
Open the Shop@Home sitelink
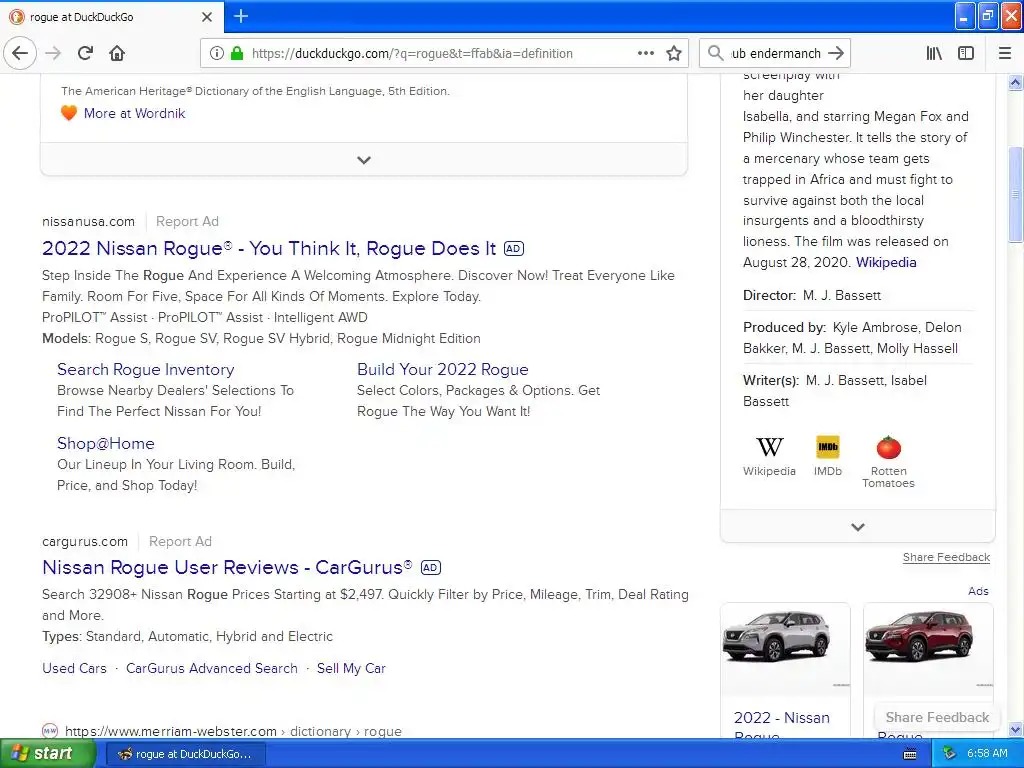pyautogui.click(x=106, y=443)
